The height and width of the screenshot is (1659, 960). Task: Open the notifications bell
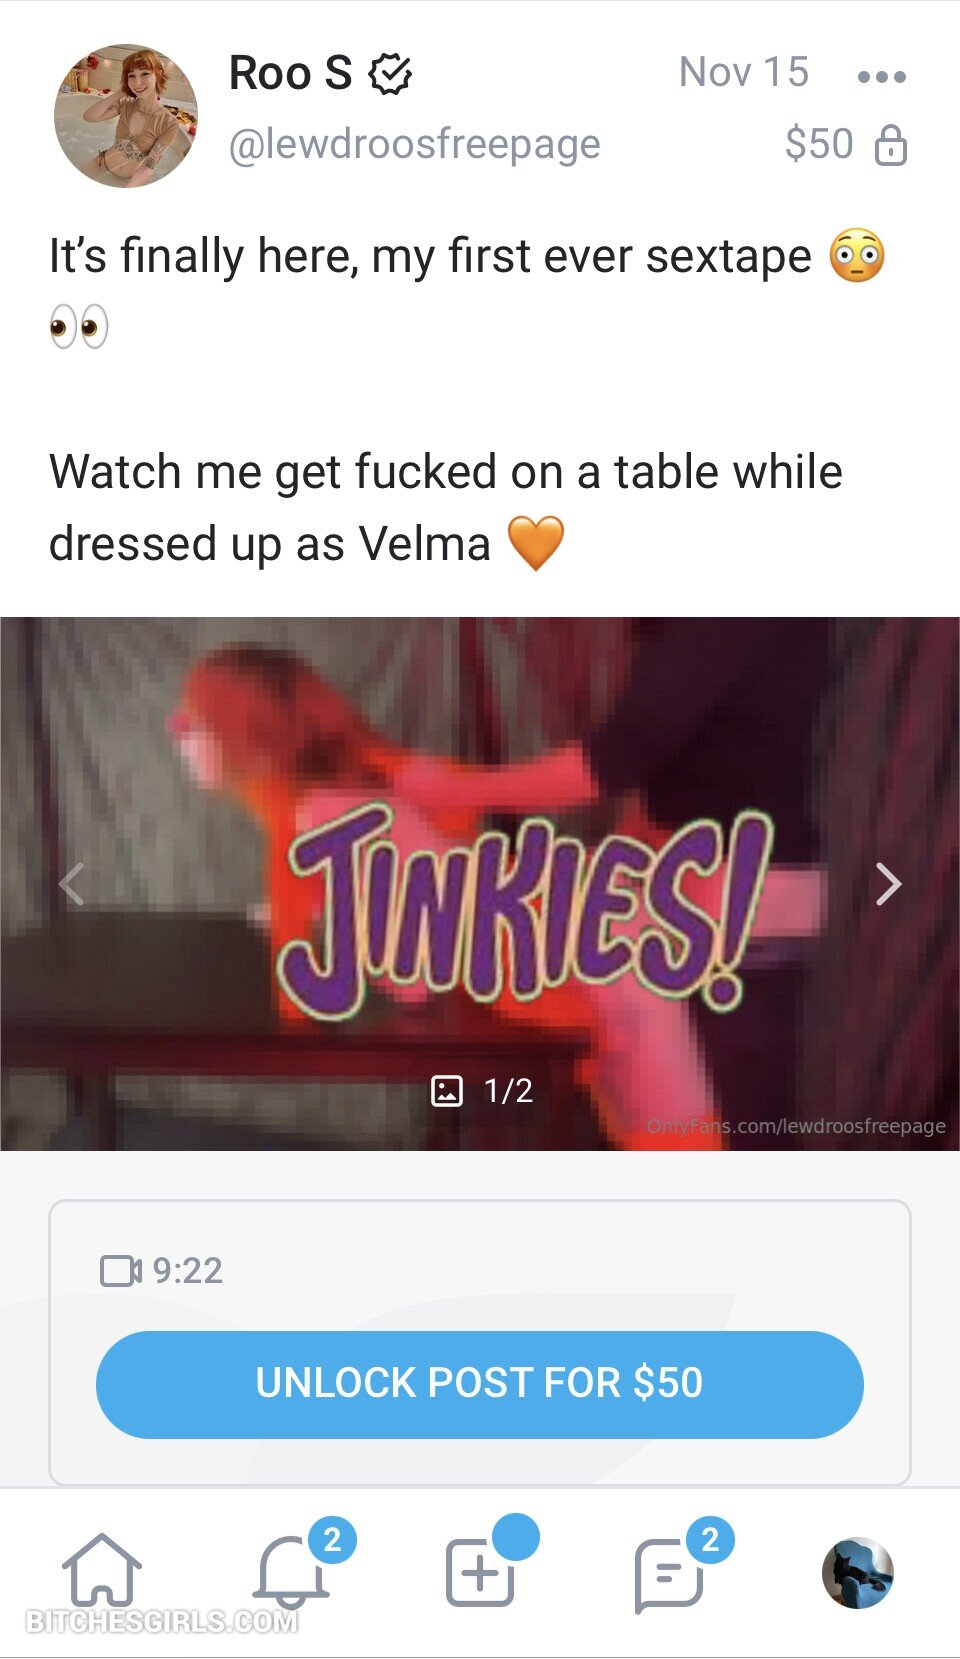coord(291,1571)
